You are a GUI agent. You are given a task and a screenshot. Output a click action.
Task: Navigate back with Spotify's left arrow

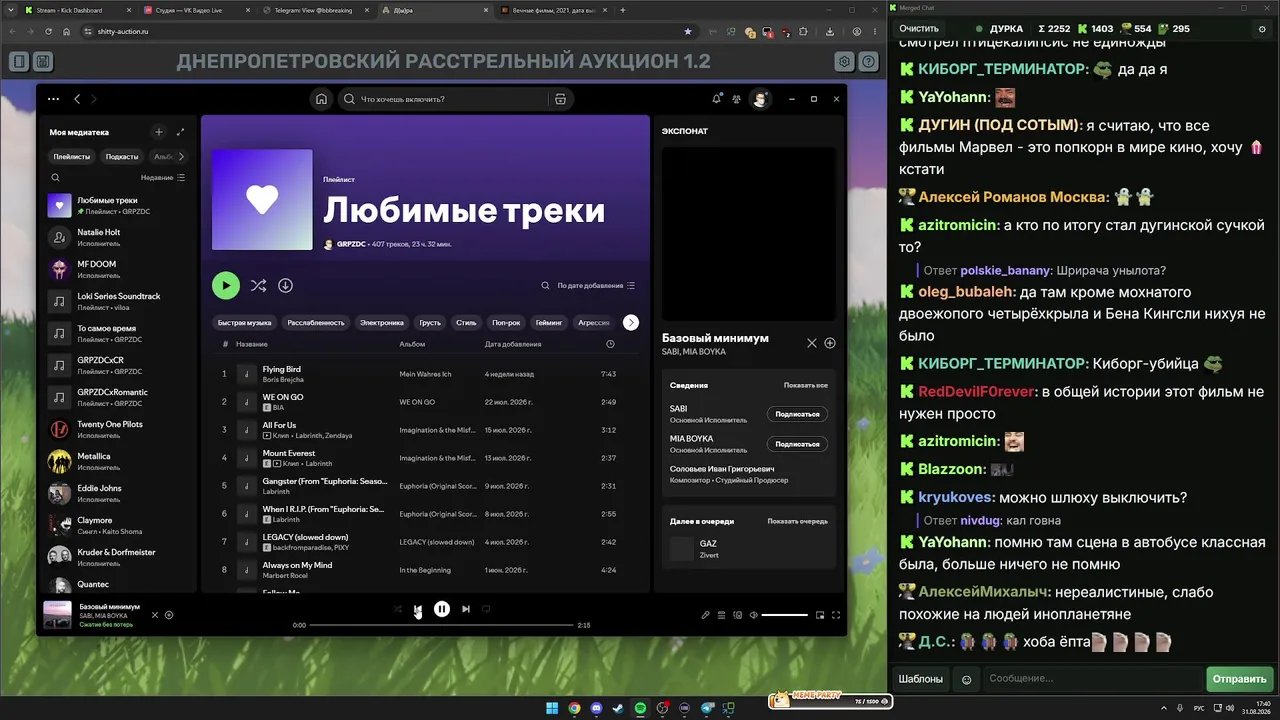(x=77, y=99)
